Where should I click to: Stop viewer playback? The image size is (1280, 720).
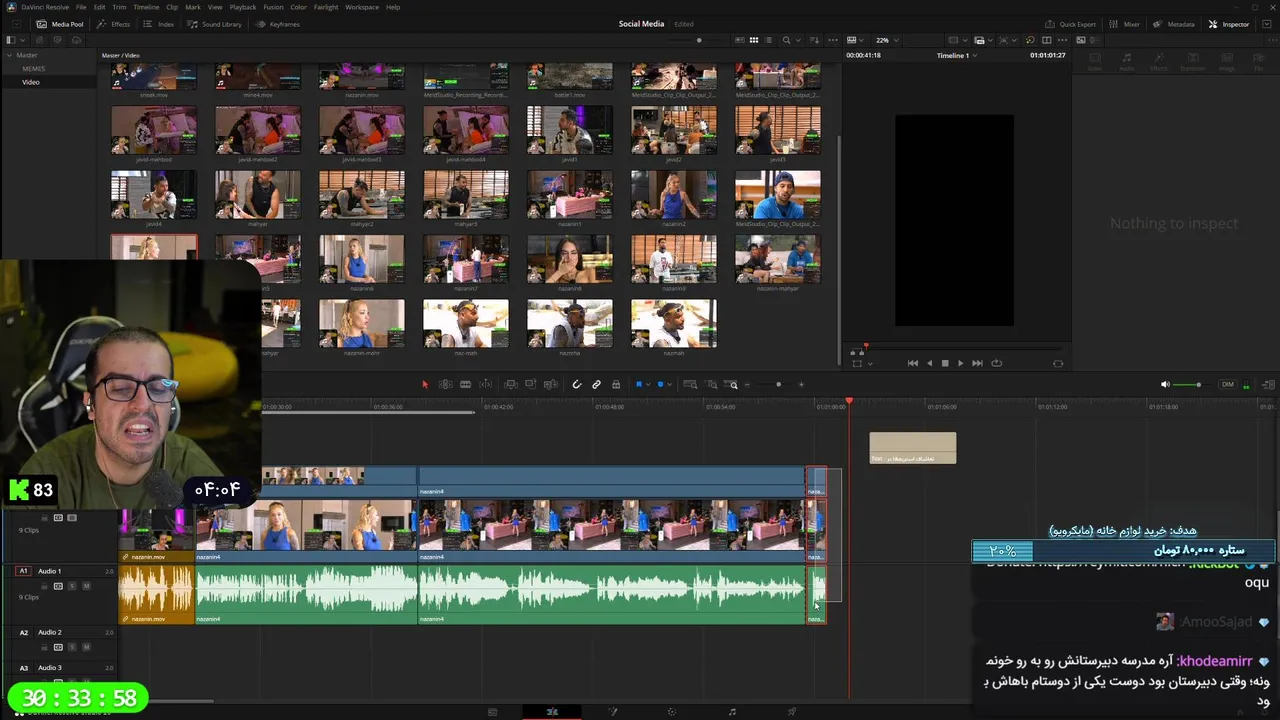coord(945,363)
